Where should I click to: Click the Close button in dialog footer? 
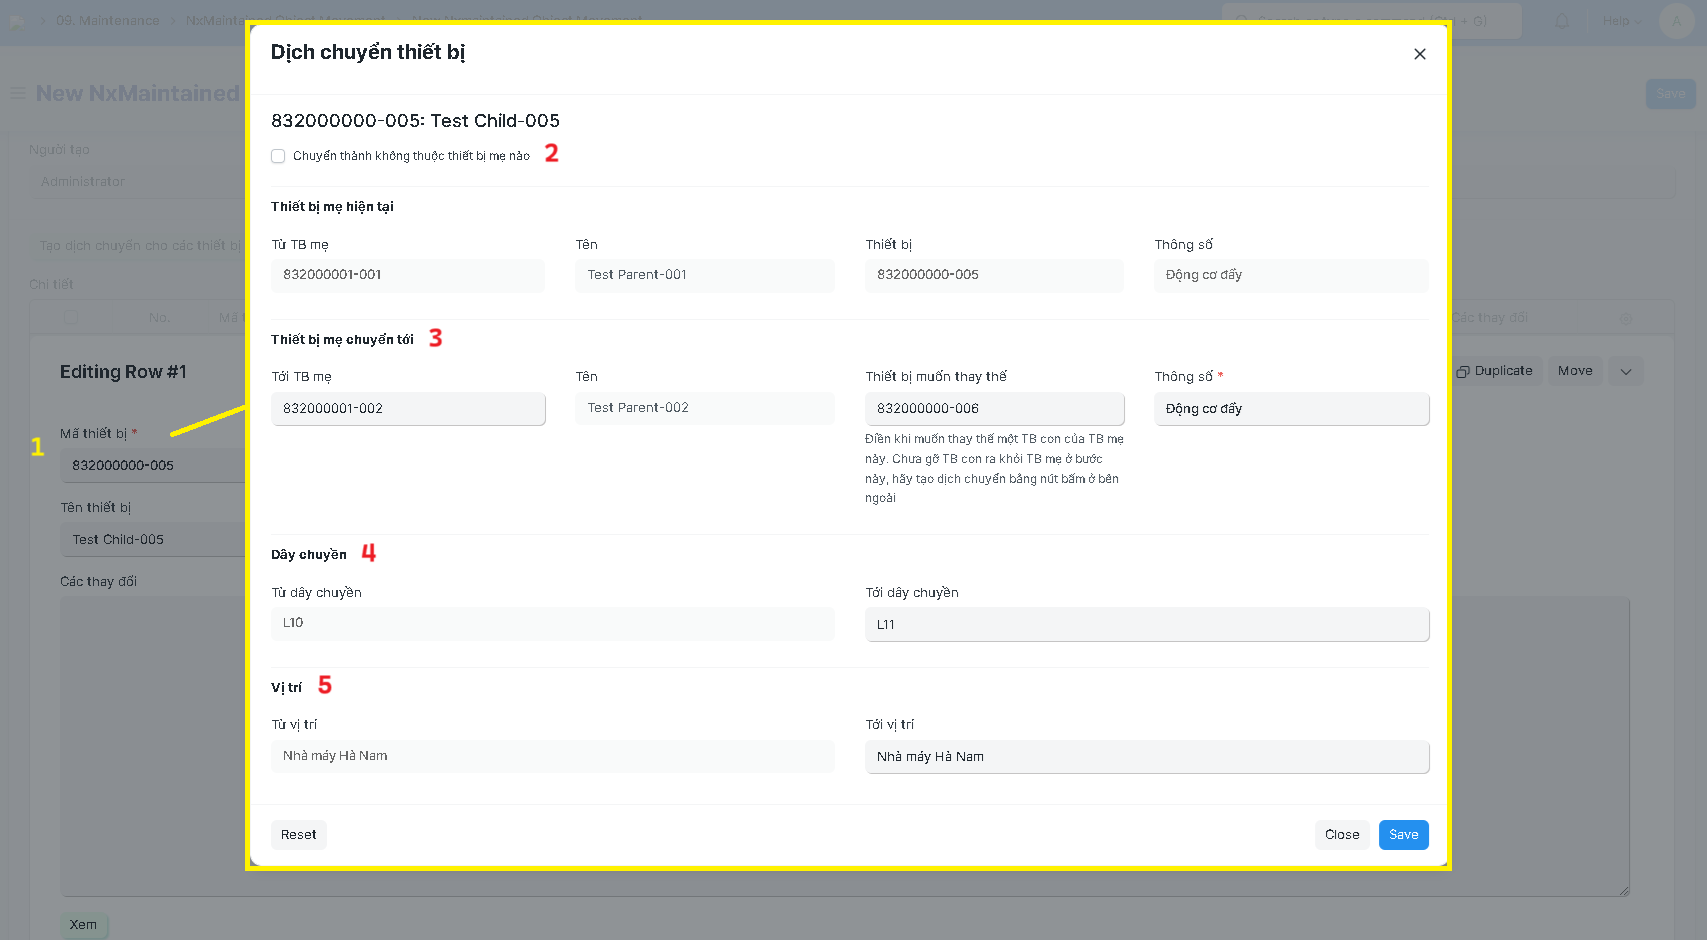coord(1341,835)
